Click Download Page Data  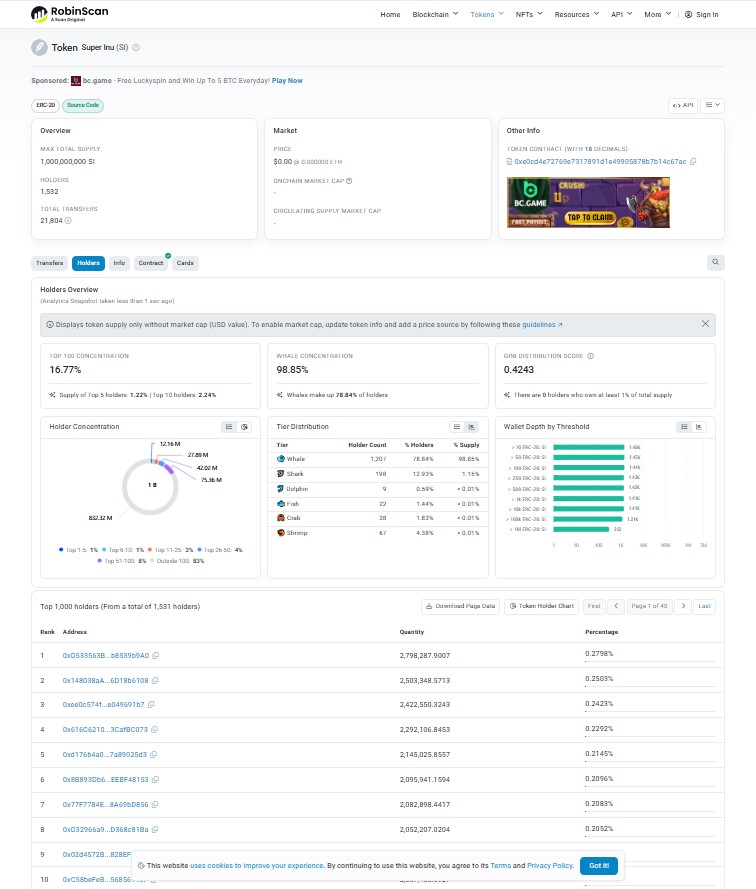[x=460, y=606]
